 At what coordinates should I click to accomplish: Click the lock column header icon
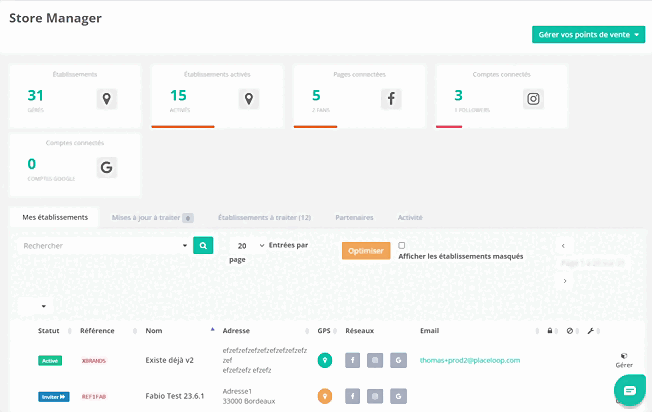point(550,331)
